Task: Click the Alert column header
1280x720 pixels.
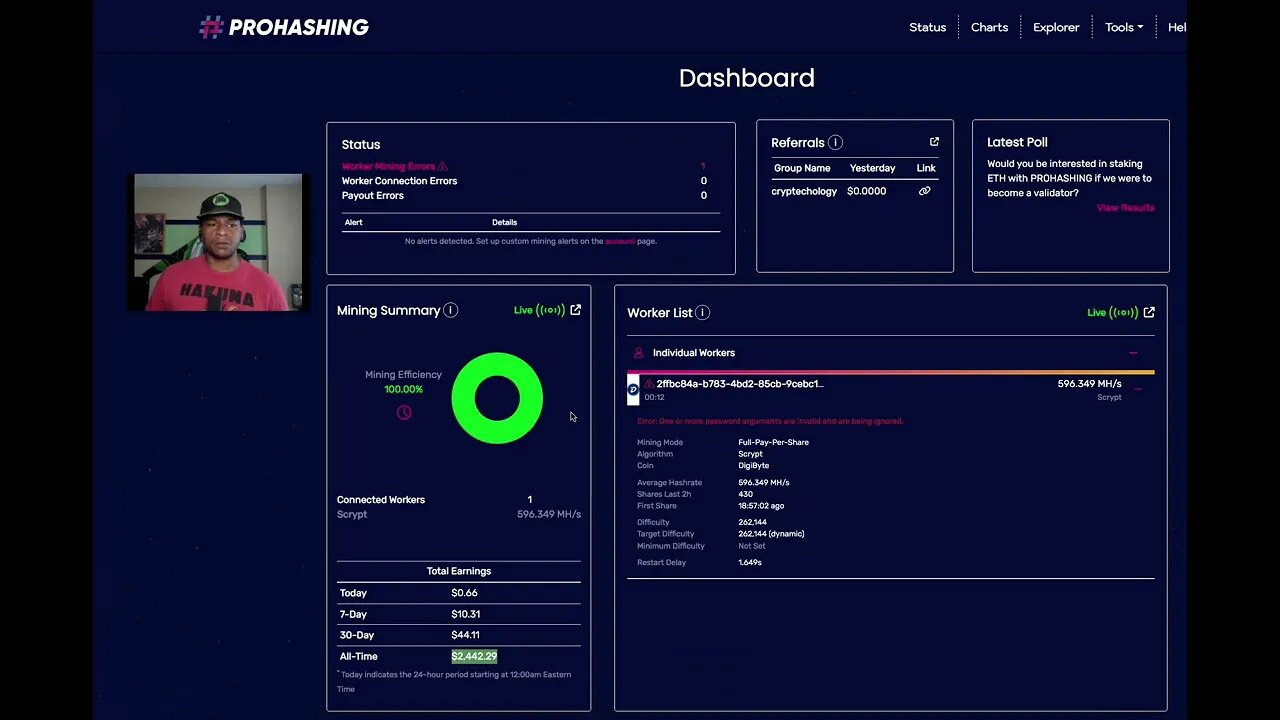Action: pos(353,222)
